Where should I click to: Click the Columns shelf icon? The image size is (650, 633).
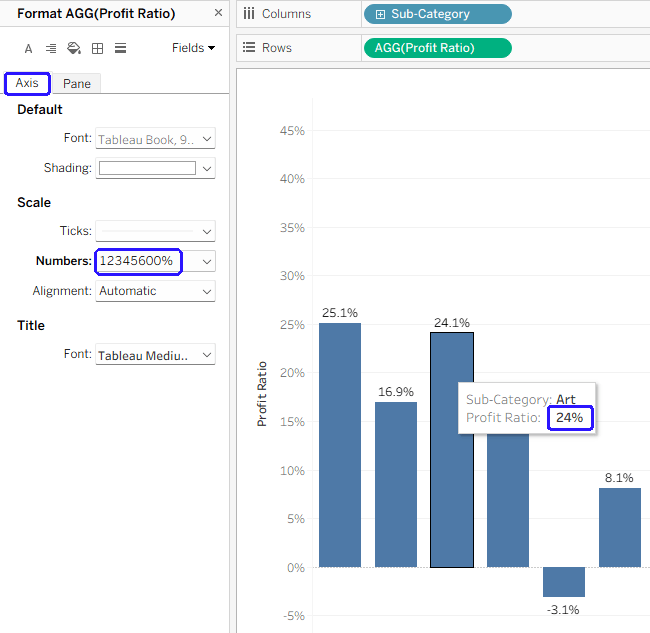[x=248, y=14]
